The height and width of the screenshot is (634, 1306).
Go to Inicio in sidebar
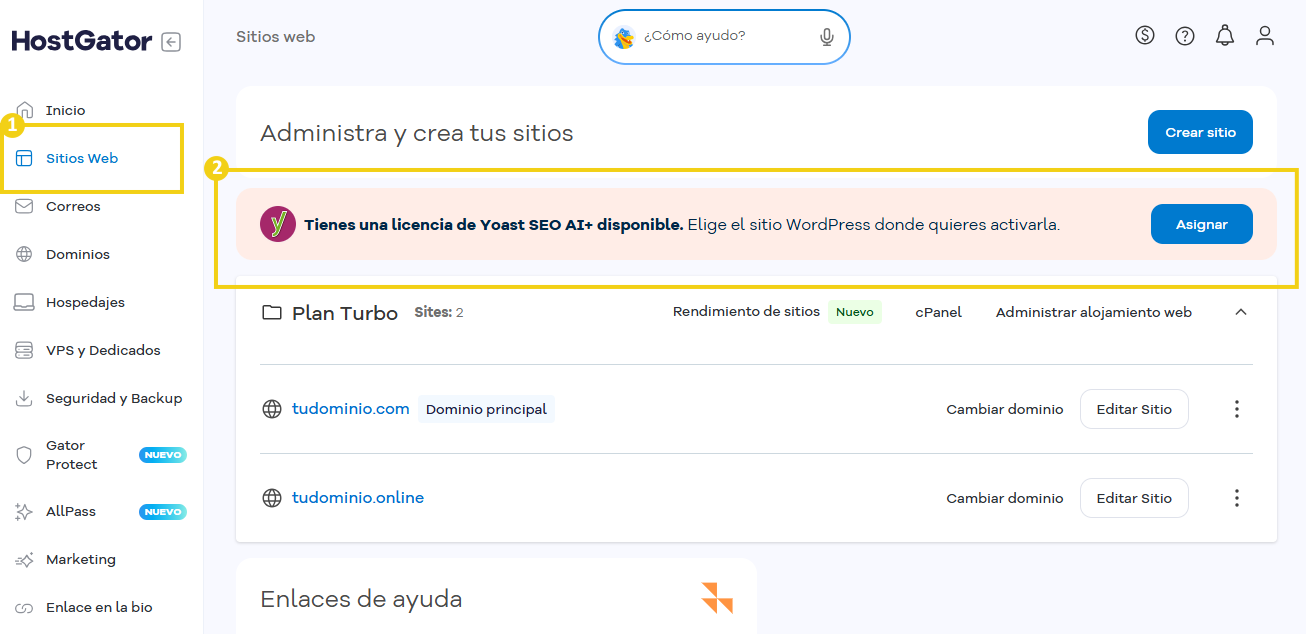pos(65,110)
